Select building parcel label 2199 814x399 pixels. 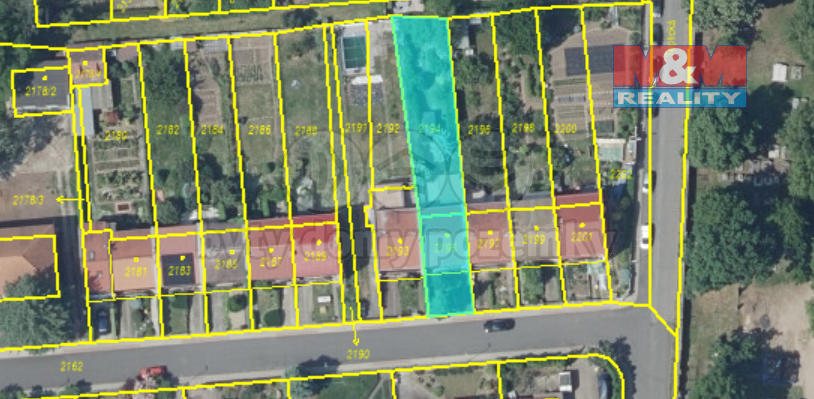tap(534, 240)
